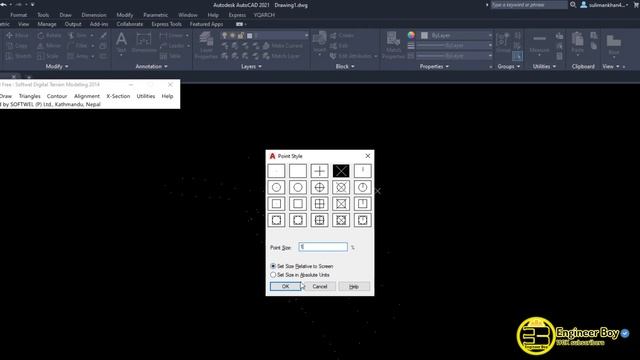Screen dimensions: 640x360
Task: Click the Point Size input field
Action: (323, 247)
